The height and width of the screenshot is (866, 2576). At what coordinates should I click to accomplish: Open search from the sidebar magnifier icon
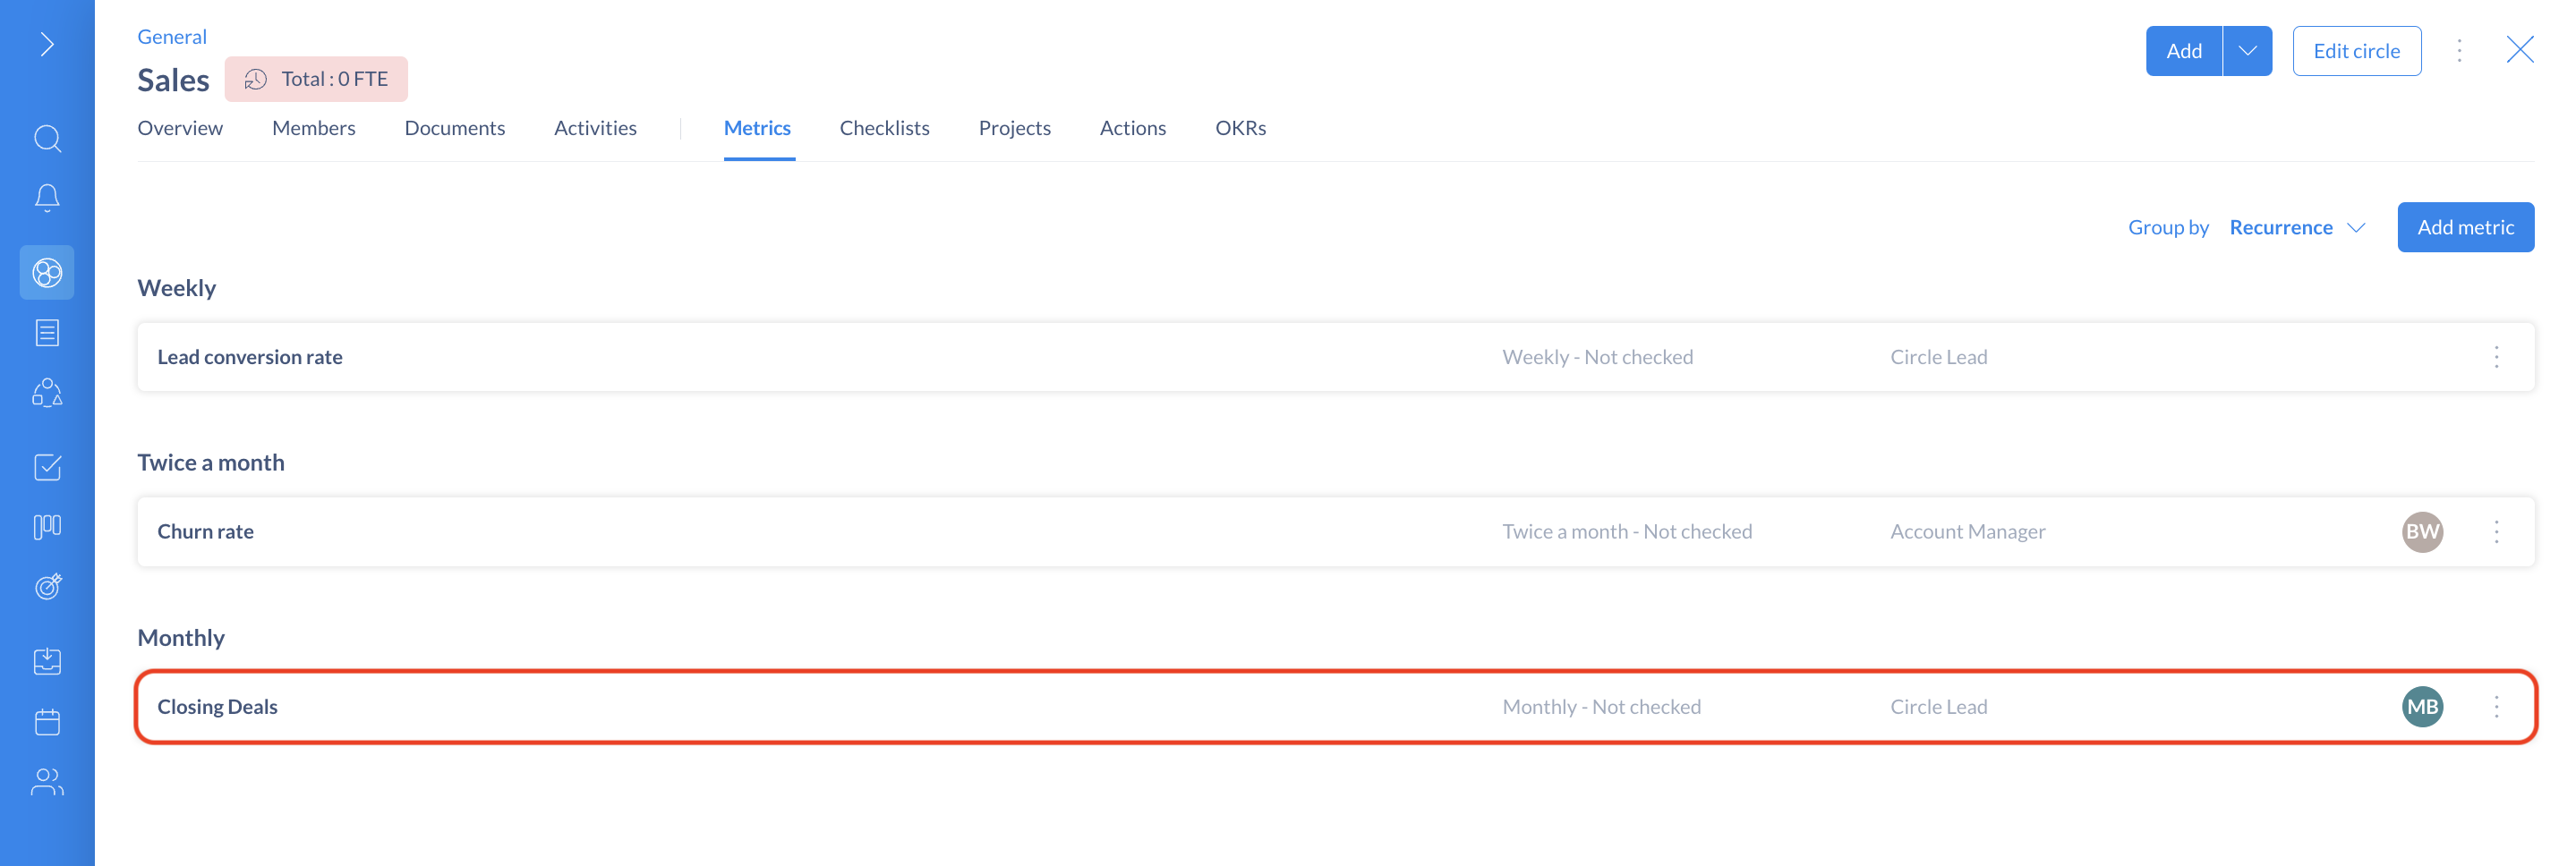pos(47,138)
